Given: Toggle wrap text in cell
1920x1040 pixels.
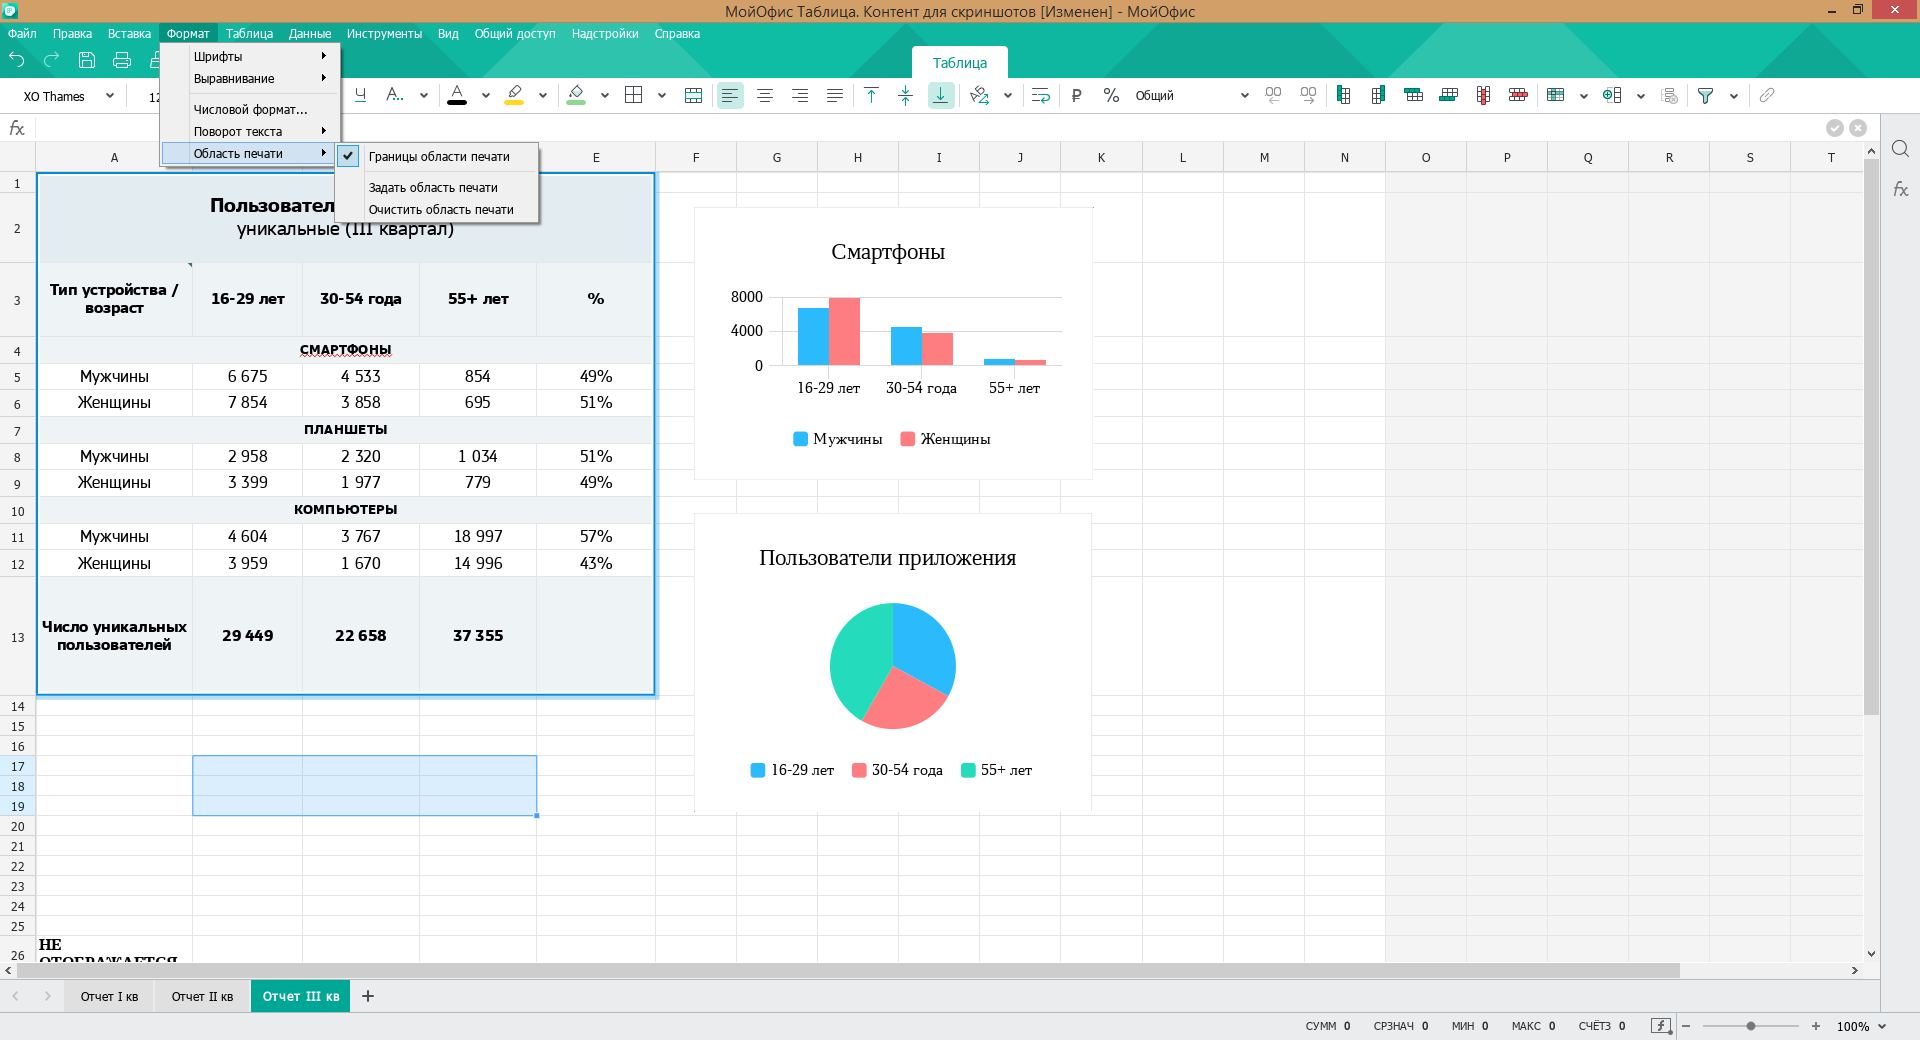Looking at the screenshot, I should click(x=1040, y=95).
